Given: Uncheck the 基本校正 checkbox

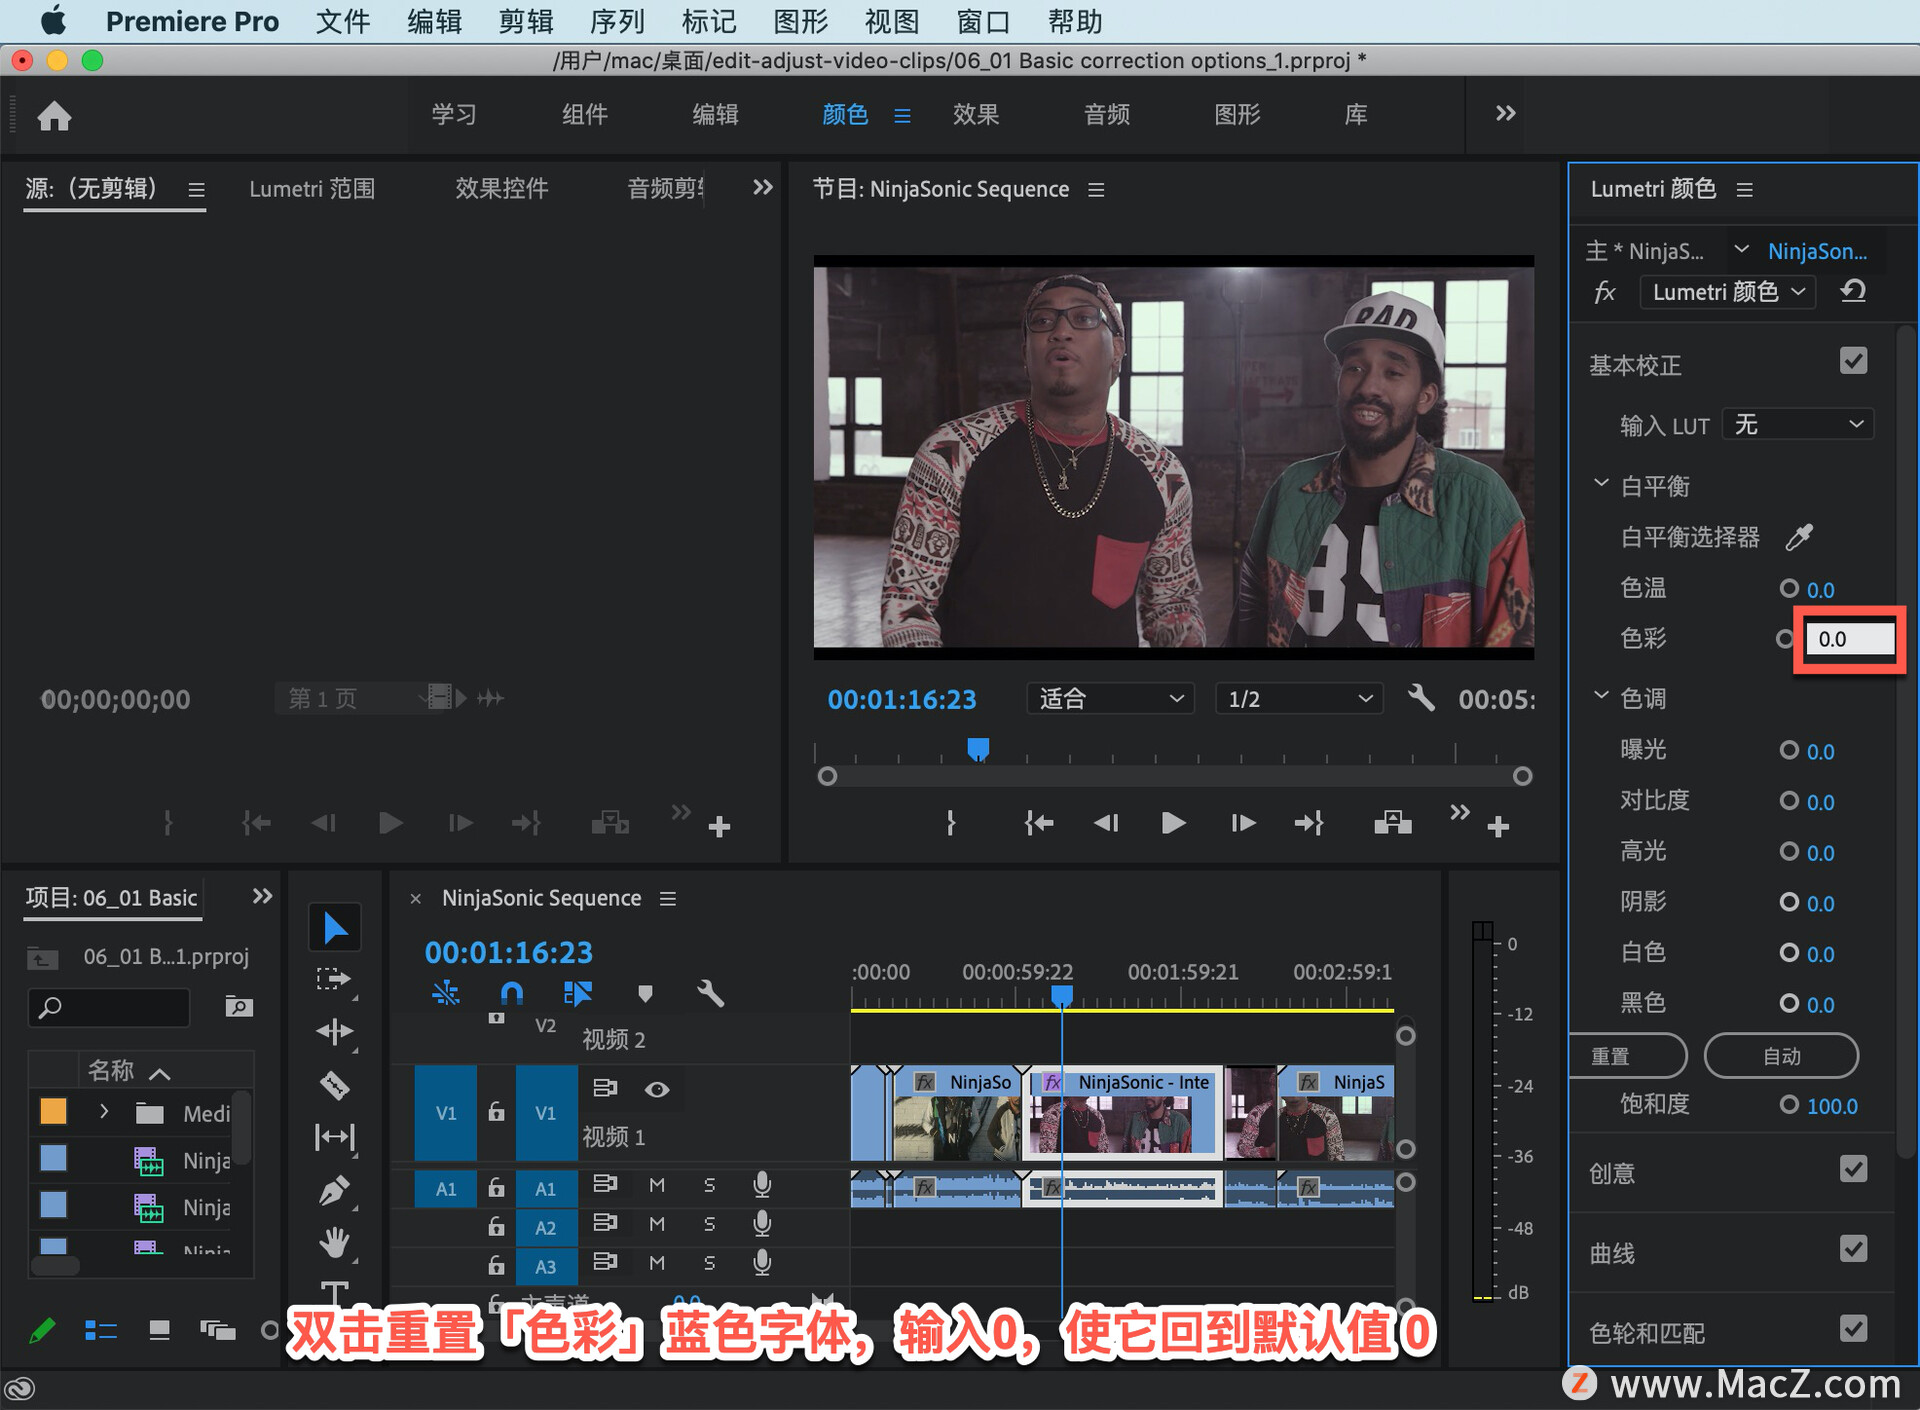Looking at the screenshot, I should (x=1853, y=362).
